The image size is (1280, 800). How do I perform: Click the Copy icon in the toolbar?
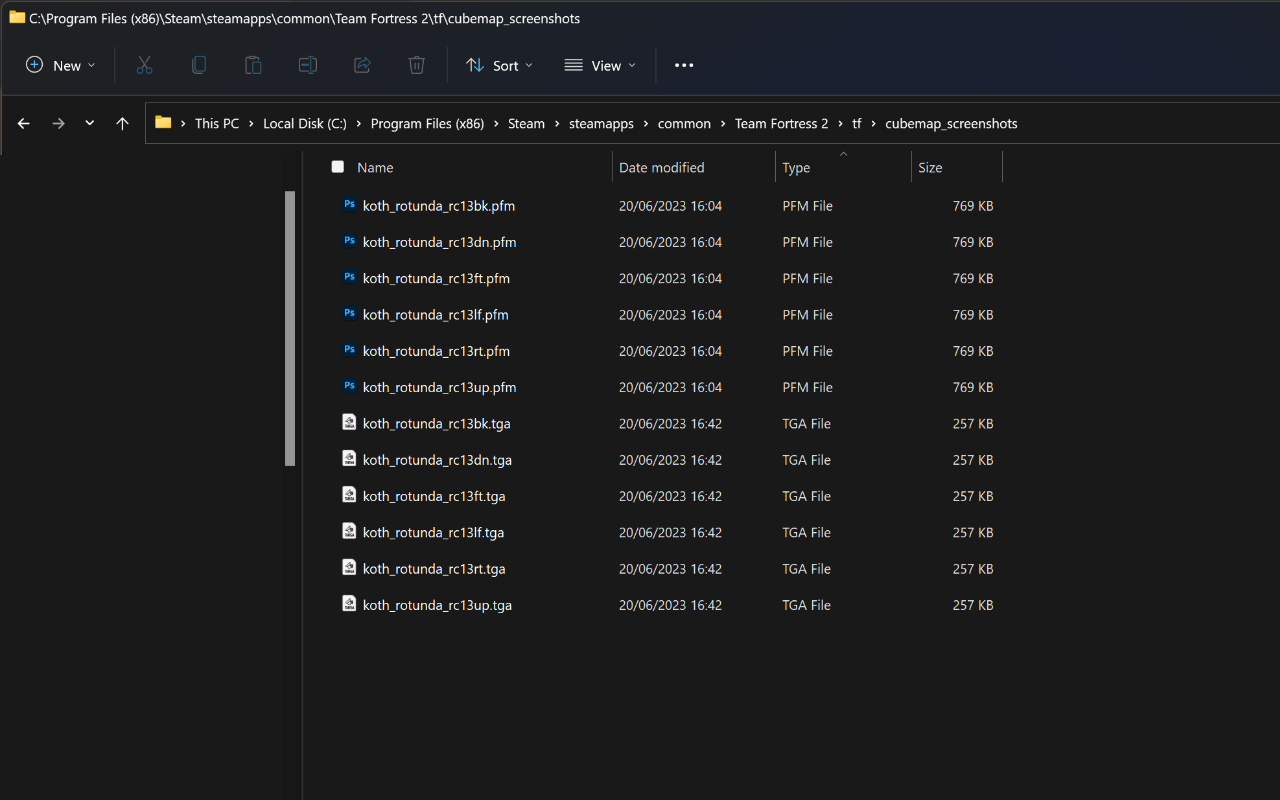(x=199, y=65)
